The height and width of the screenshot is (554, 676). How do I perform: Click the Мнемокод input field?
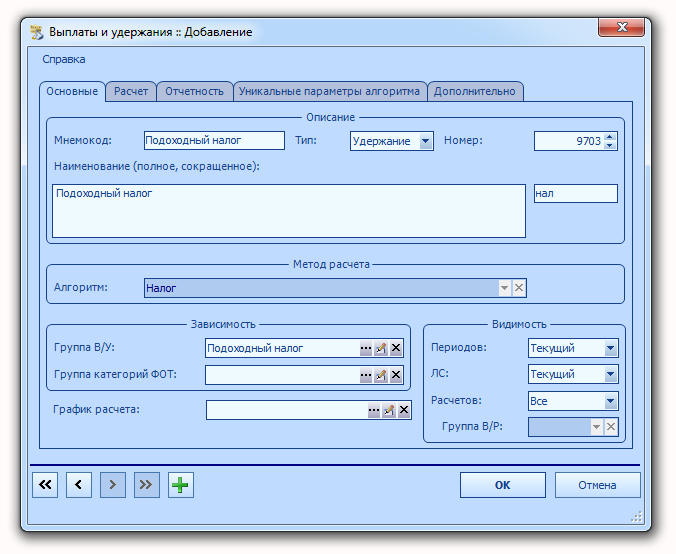(x=214, y=141)
